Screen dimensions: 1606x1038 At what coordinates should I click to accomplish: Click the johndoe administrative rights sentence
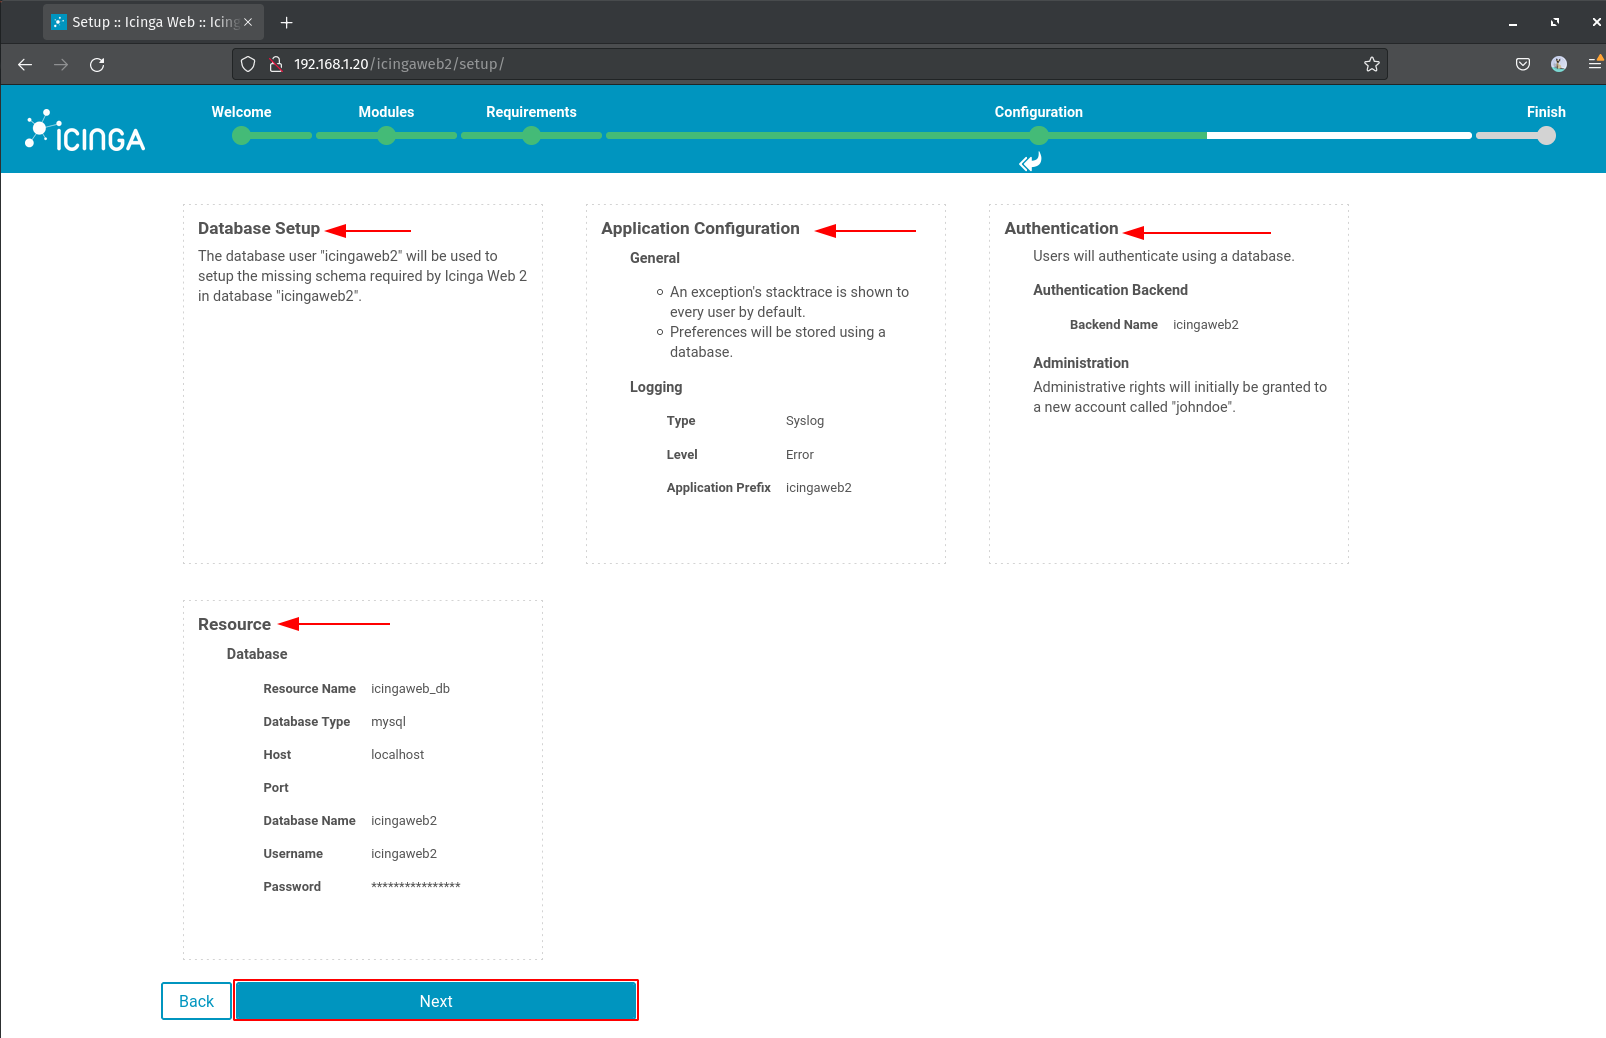point(1180,397)
